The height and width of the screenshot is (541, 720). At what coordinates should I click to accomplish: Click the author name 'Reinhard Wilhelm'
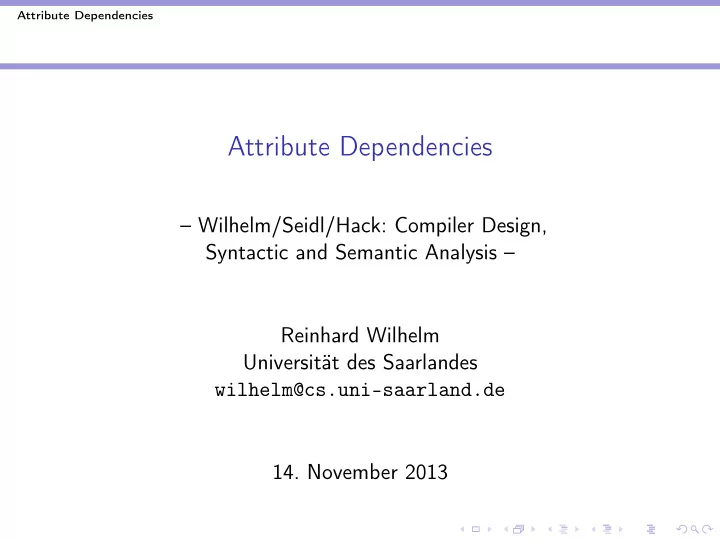click(x=360, y=335)
